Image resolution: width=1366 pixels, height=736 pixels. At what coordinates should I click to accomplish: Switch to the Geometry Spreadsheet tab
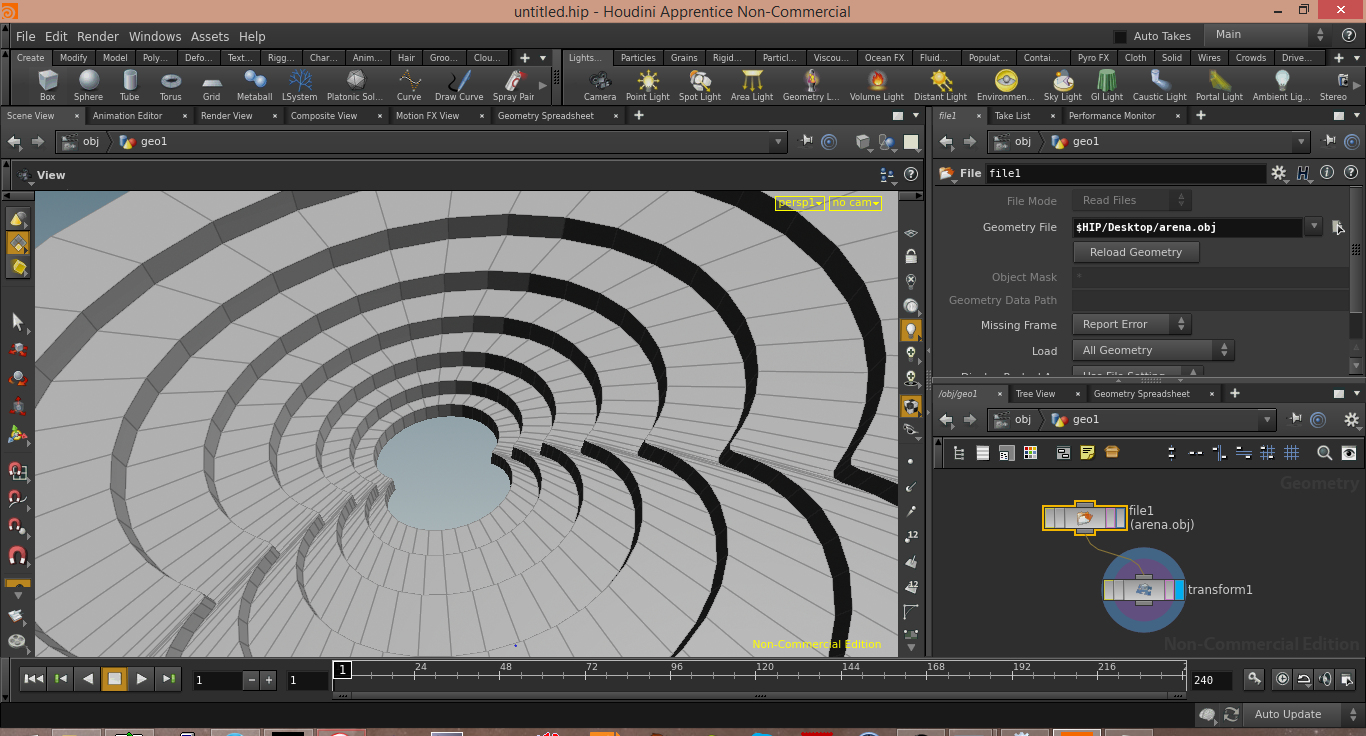545,116
